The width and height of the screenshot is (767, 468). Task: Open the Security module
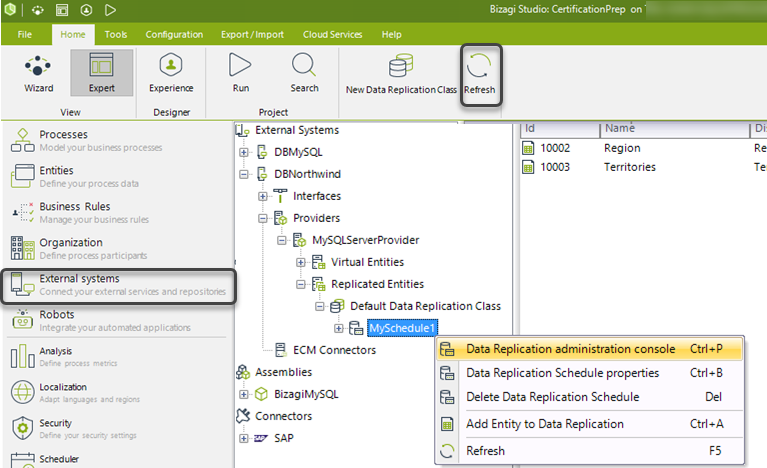tap(117, 429)
